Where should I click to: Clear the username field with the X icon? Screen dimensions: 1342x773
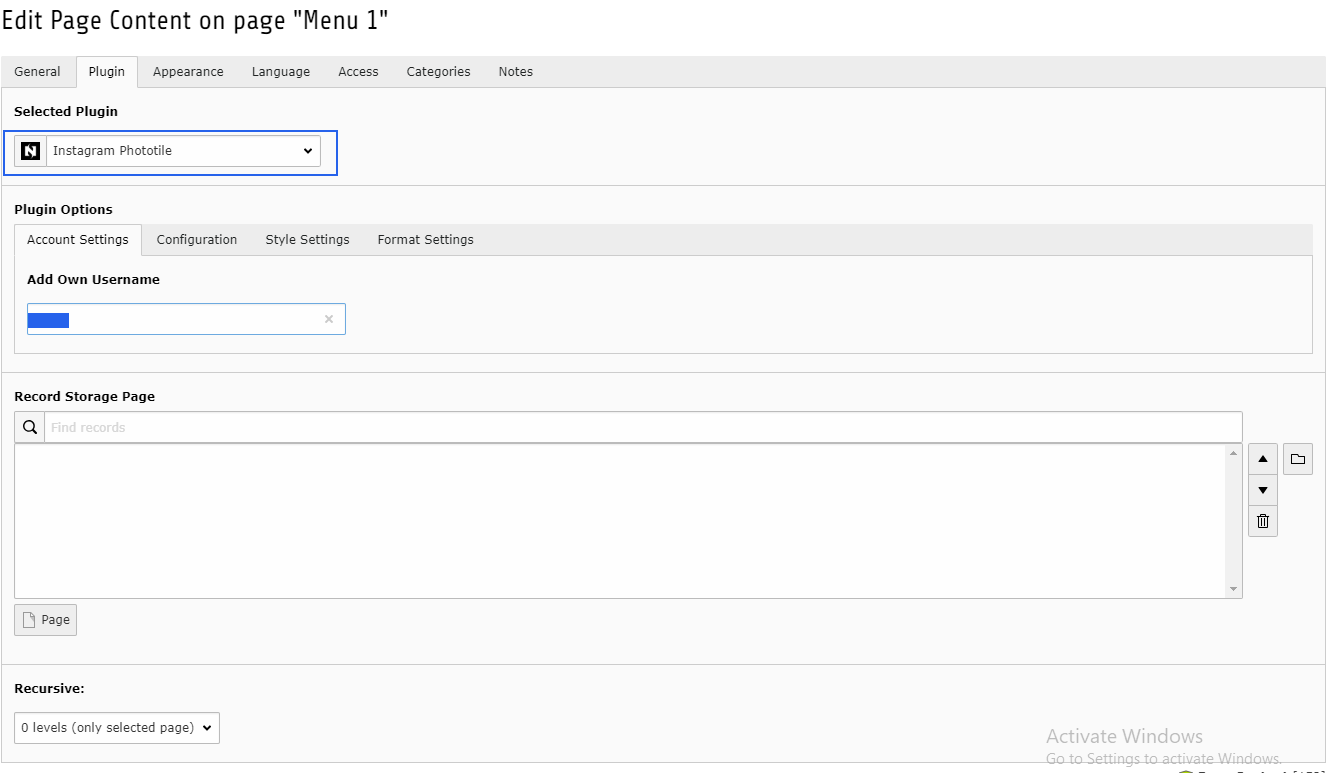click(329, 319)
